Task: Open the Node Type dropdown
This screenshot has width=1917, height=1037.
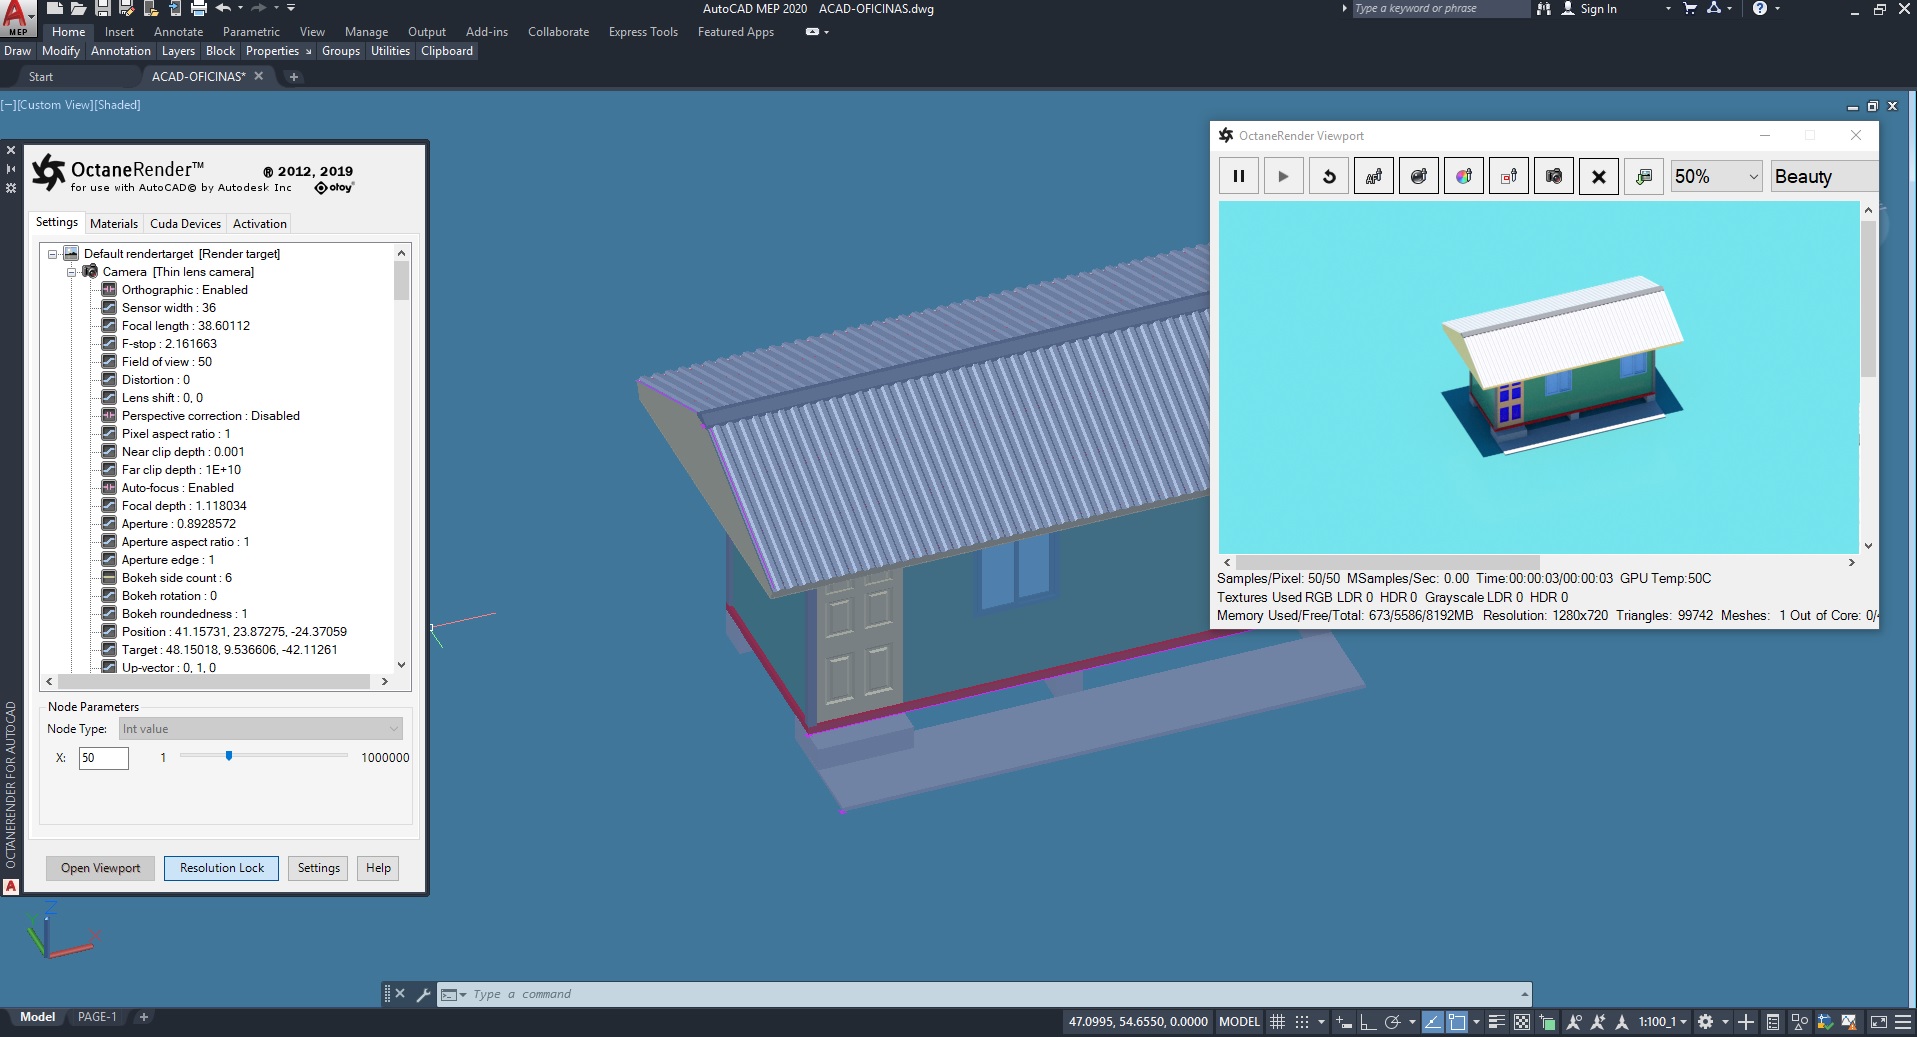Action: pos(261,729)
